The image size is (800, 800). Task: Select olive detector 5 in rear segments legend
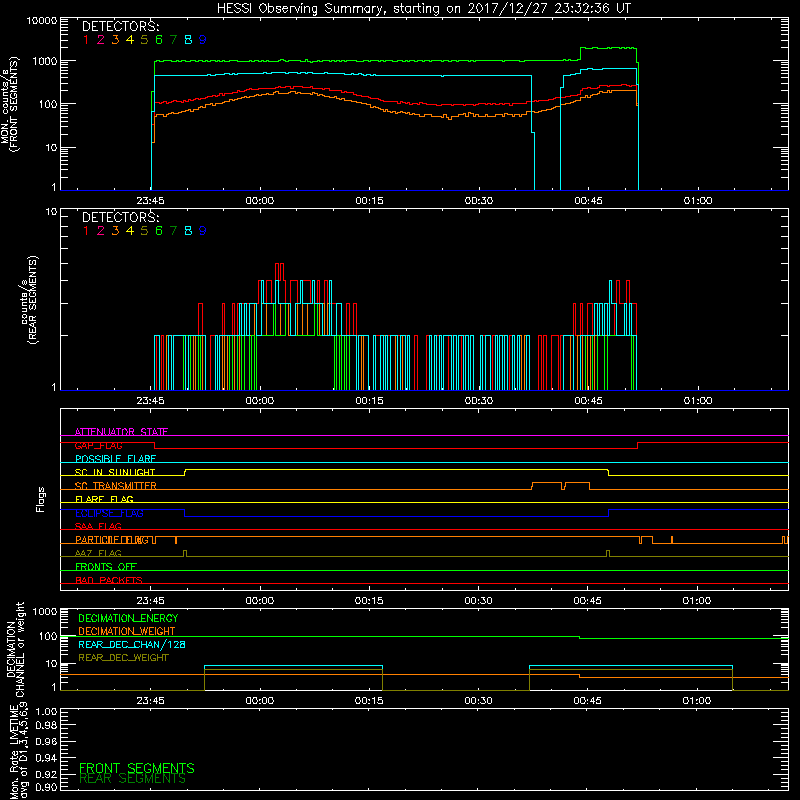coord(144,231)
